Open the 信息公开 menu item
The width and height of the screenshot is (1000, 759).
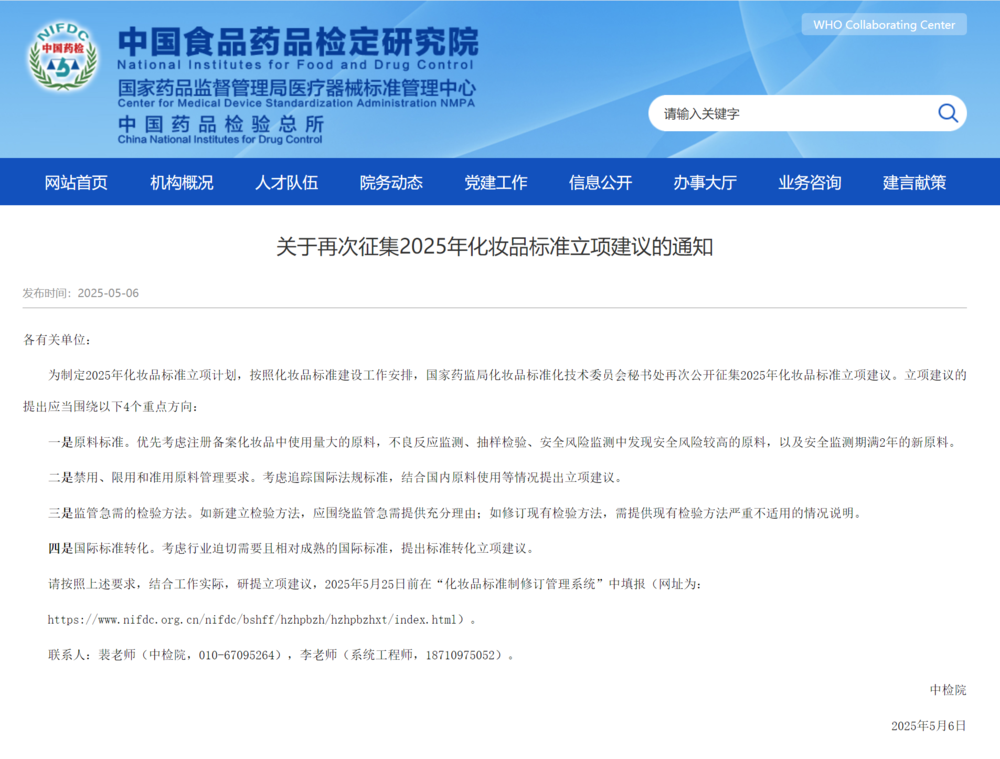point(600,183)
